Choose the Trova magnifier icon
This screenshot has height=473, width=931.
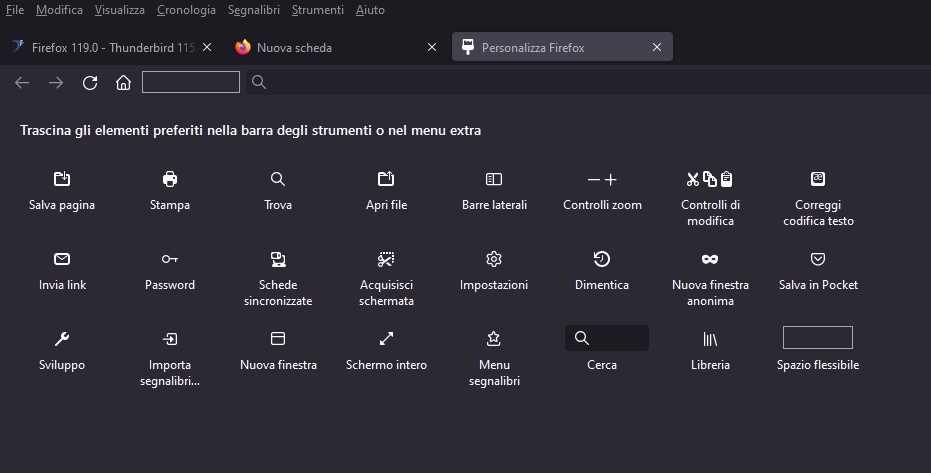278,179
